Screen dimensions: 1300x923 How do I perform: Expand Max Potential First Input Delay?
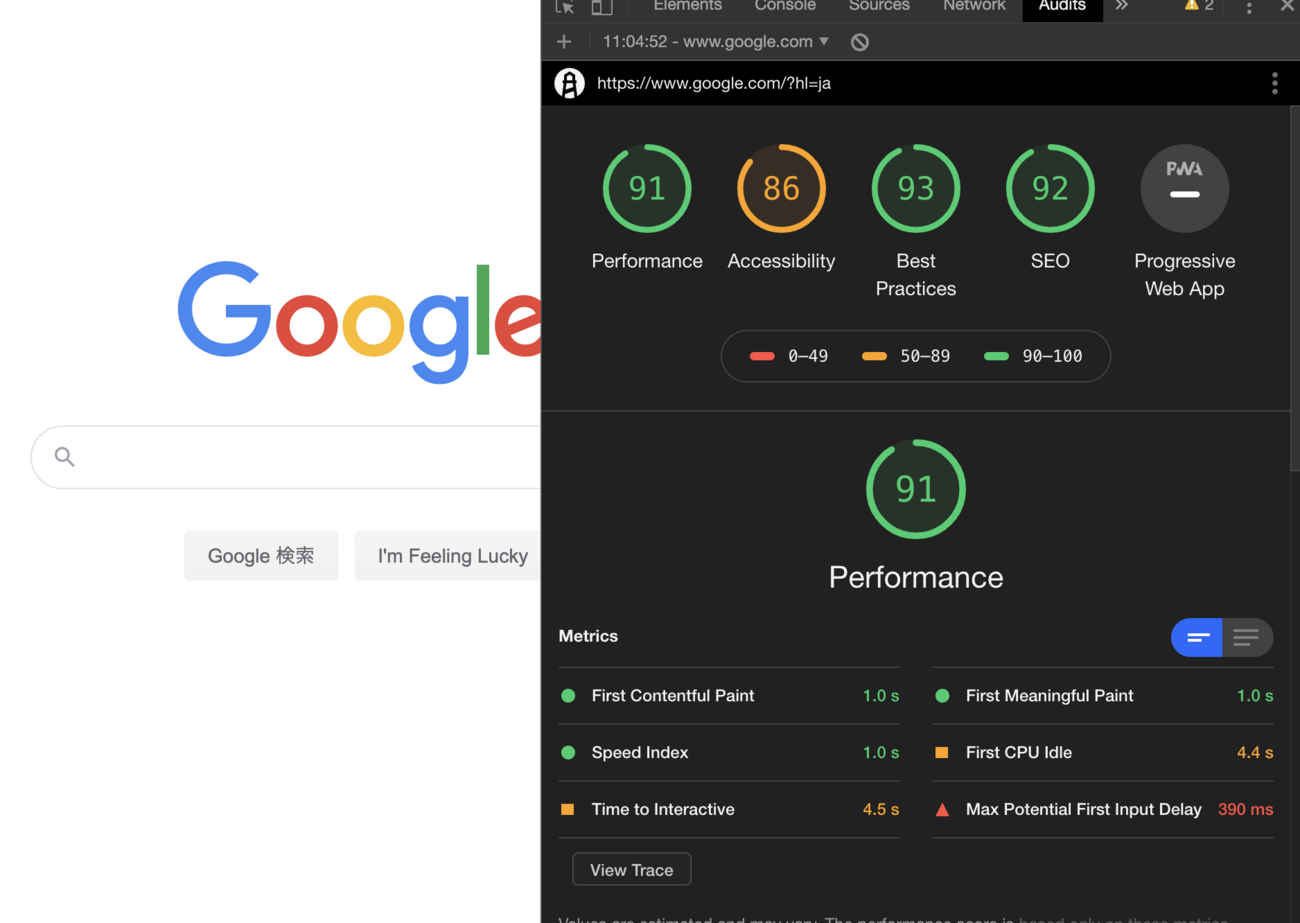pyautogui.click(x=1103, y=810)
